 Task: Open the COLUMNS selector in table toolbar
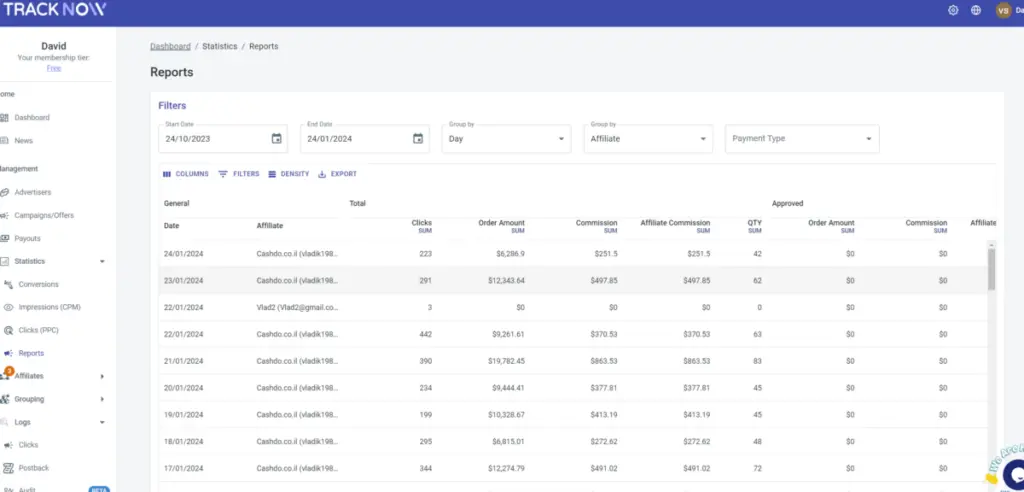point(185,174)
